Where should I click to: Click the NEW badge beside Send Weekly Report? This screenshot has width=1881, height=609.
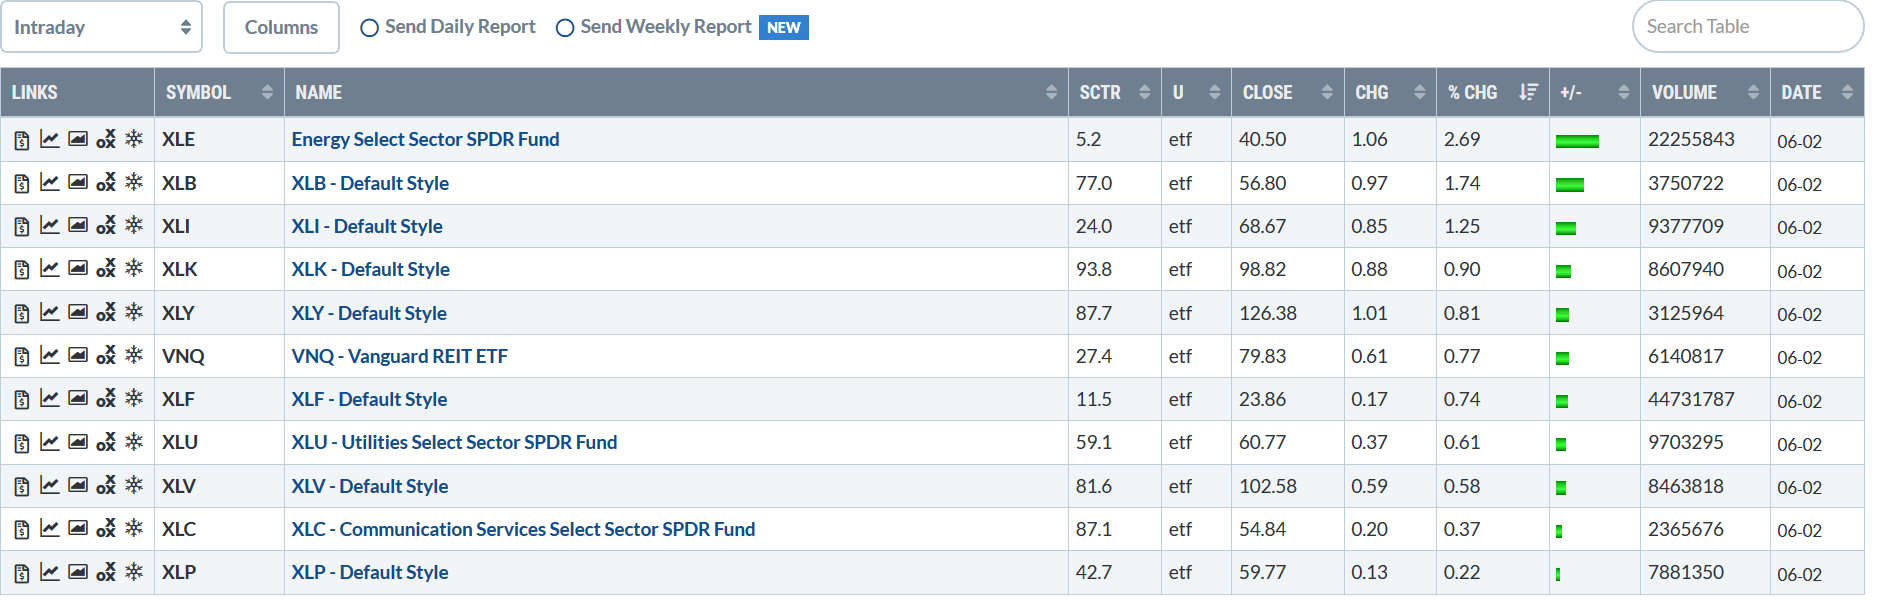pyautogui.click(x=784, y=28)
